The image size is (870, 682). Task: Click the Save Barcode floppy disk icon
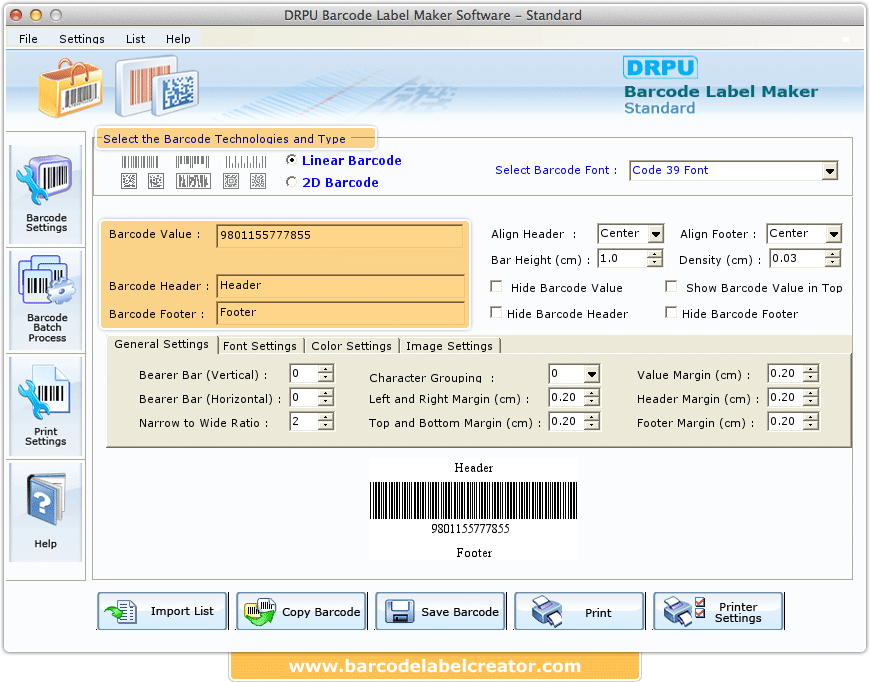click(x=399, y=612)
